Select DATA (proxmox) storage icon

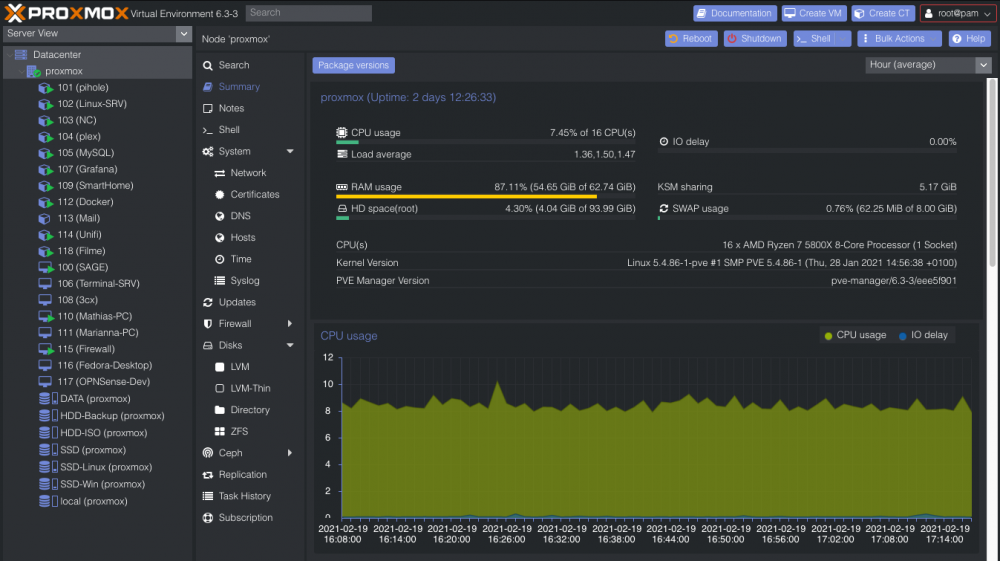48,398
